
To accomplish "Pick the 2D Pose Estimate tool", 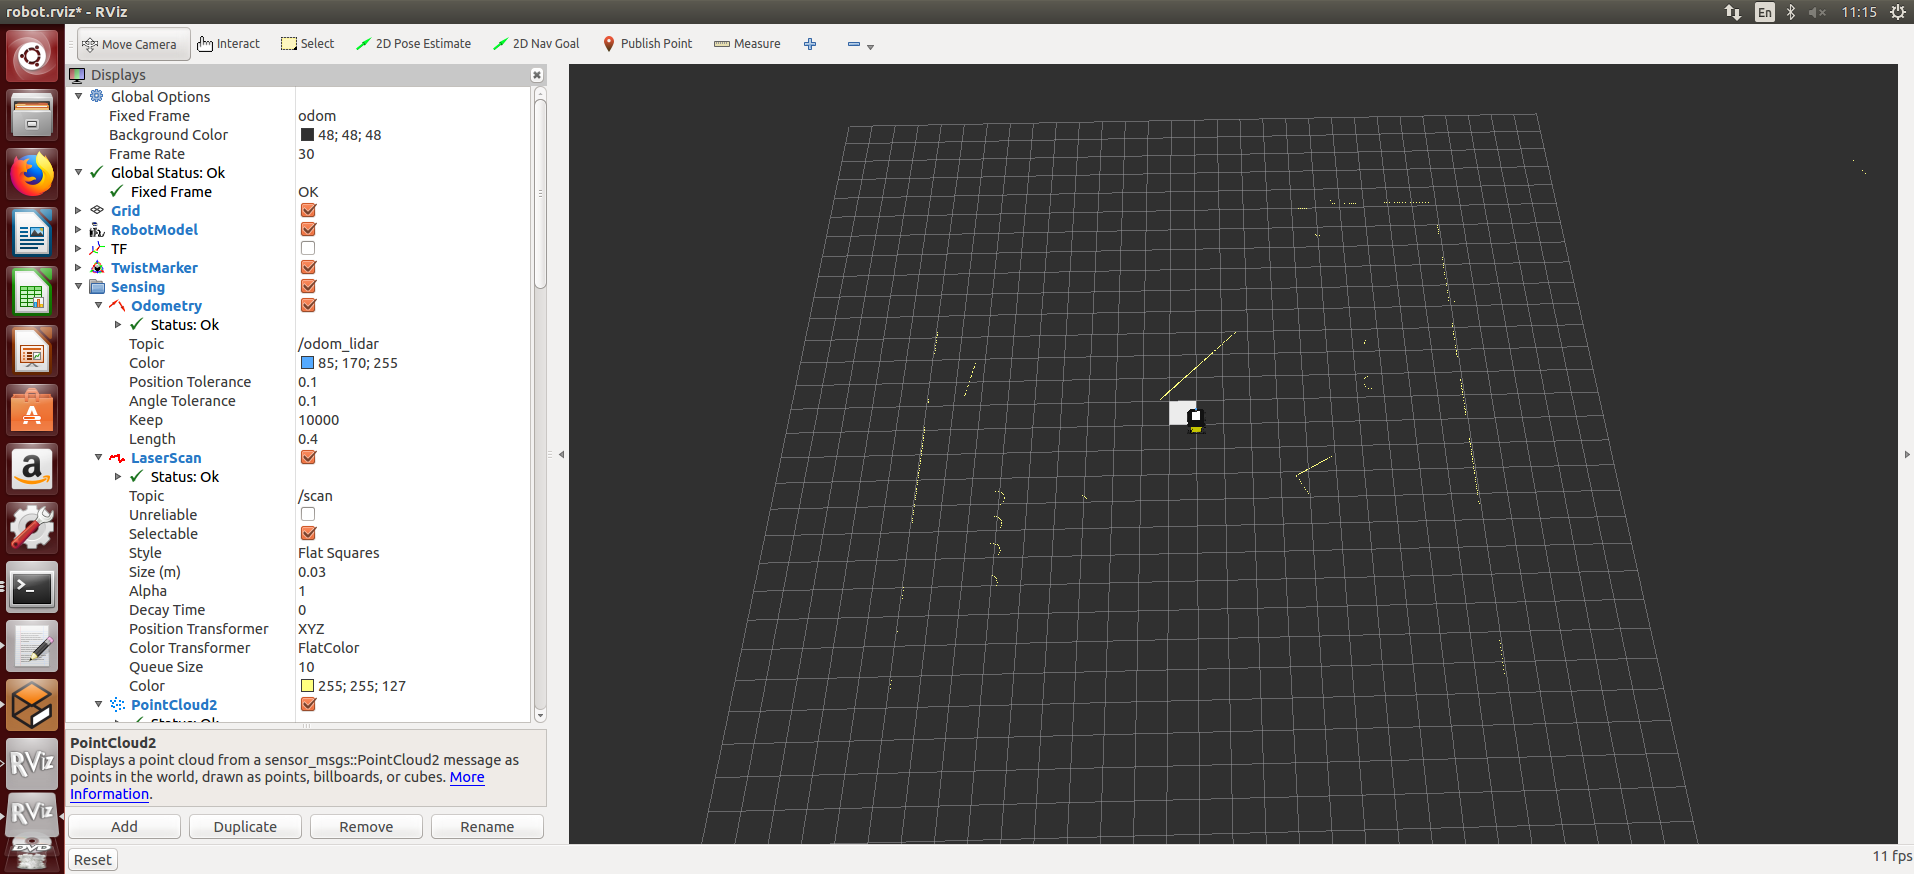I will pyautogui.click(x=413, y=44).
